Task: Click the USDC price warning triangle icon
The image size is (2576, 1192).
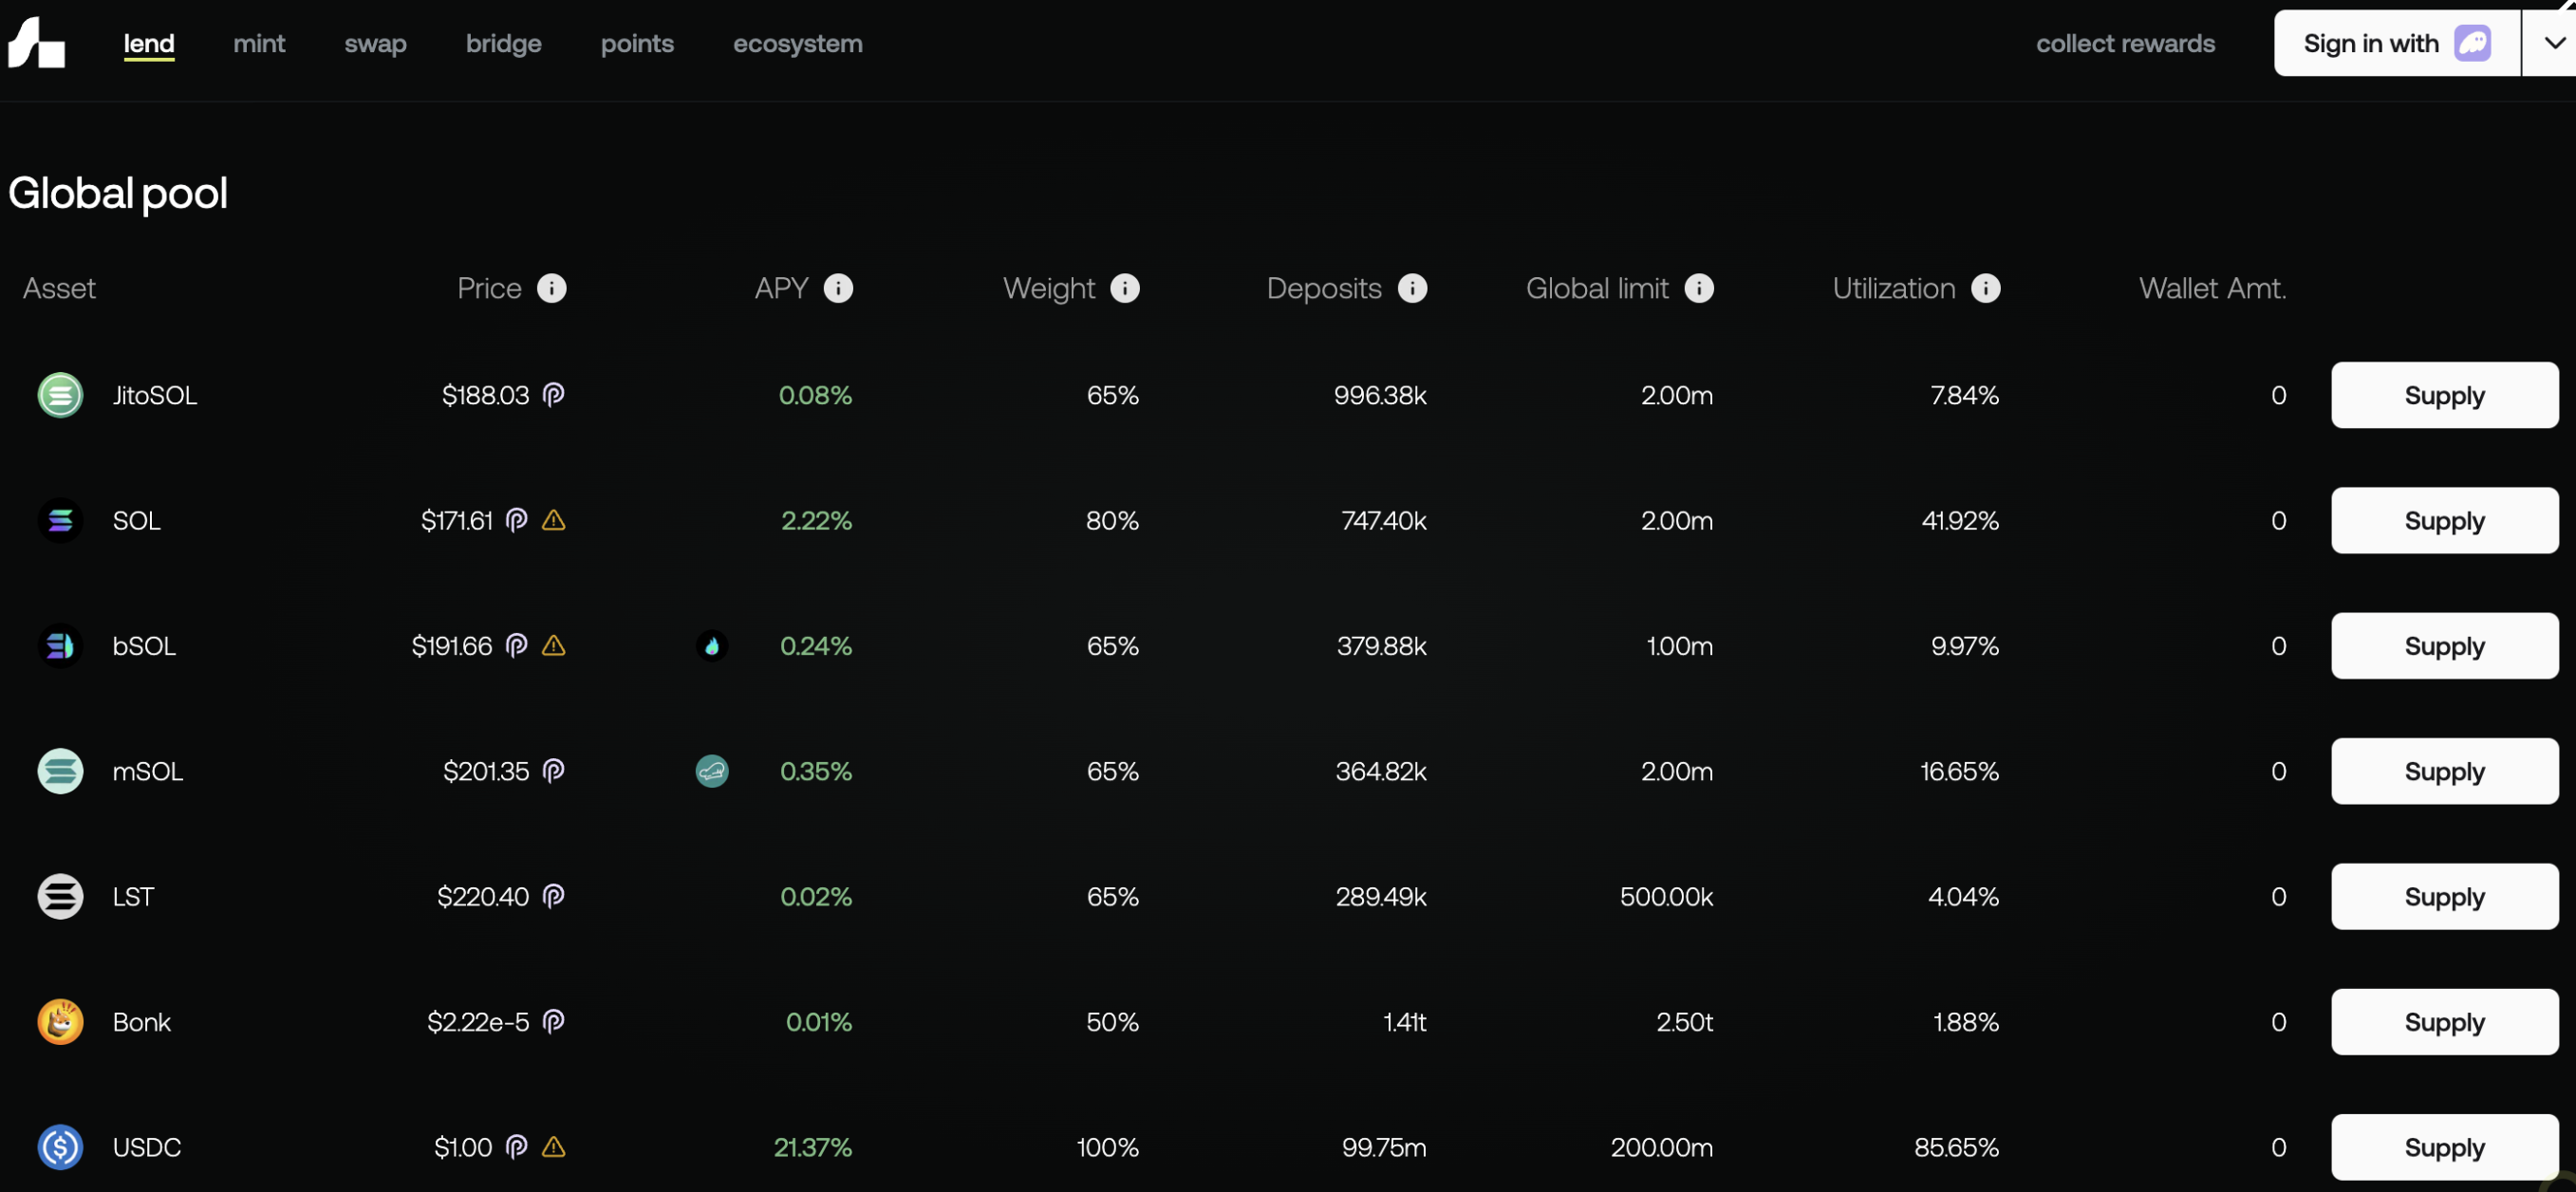Action: (x=553, y=1147)
